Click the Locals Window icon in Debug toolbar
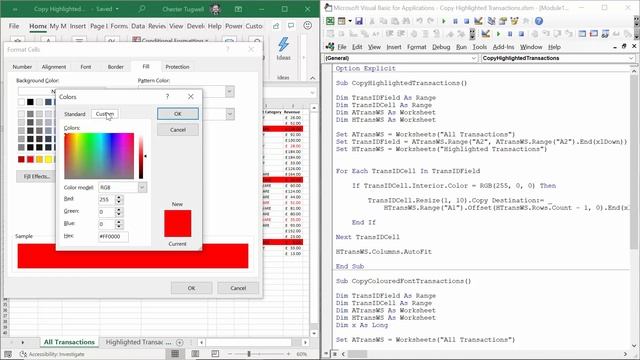Image resolution: width=640 pixels, height=360 pixels. pyautogui.click(x=582, y=34)
